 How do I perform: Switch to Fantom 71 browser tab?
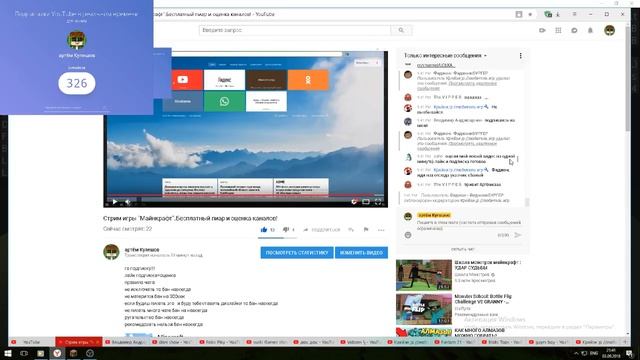point(456,342)
